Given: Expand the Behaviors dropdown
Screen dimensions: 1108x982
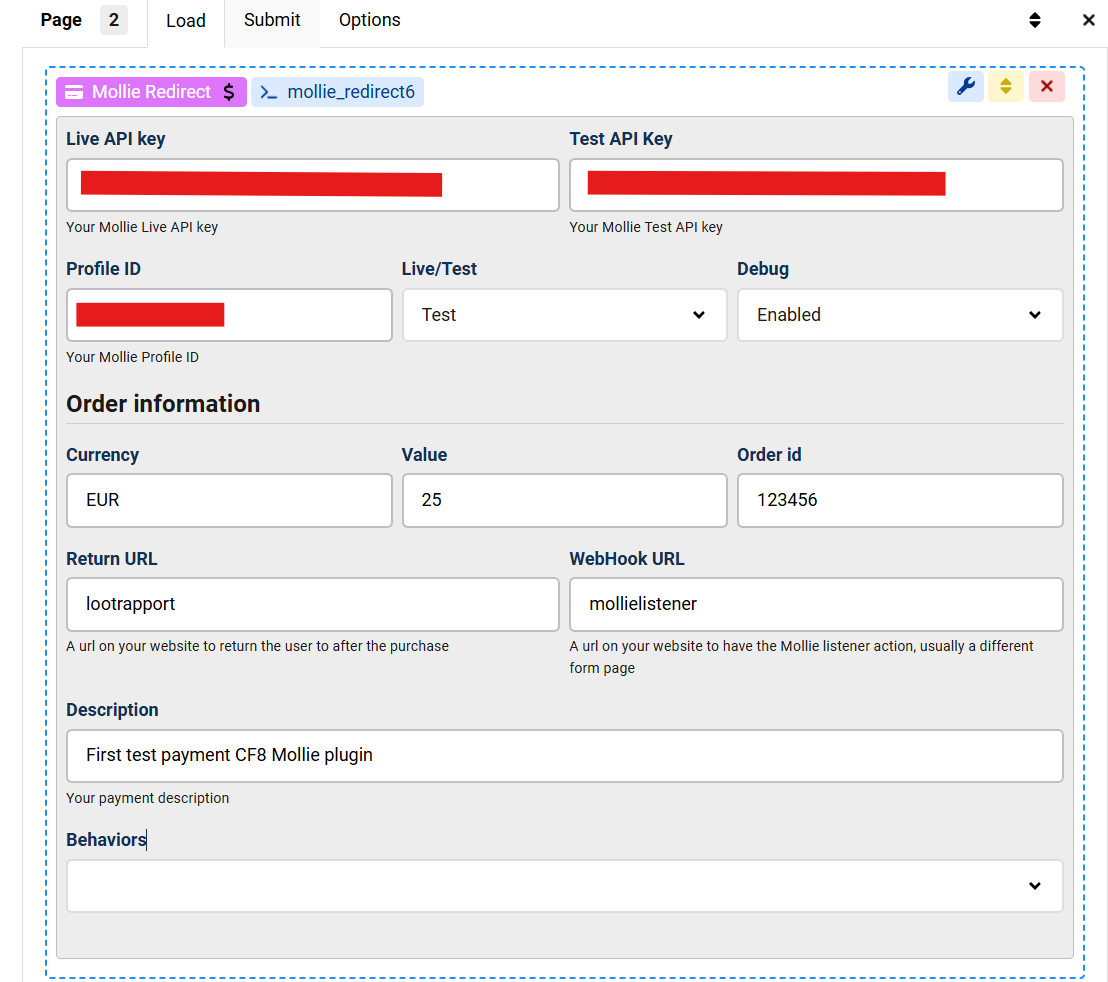Looking at the screenshot, I should [564, 886].
